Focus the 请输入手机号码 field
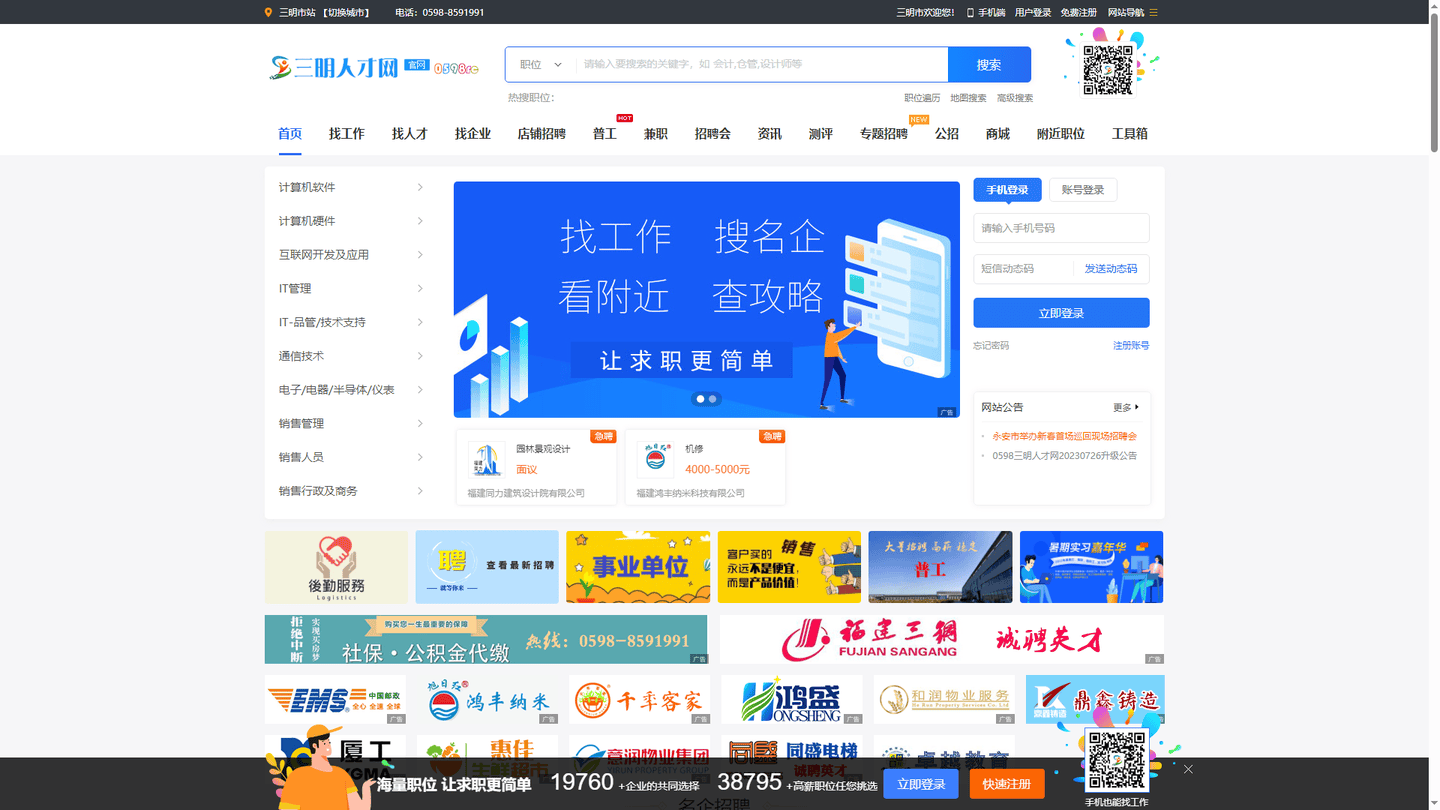This screenshot has width=1440, height=810. click(x=1061, y=228)
